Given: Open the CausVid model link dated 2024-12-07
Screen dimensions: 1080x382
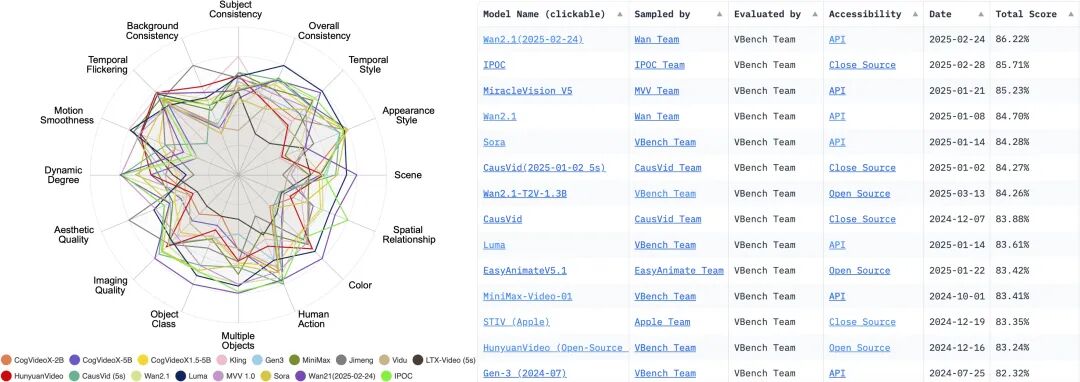Looking at the screenshot, I should pyautogui.click(x=502, y=219).
